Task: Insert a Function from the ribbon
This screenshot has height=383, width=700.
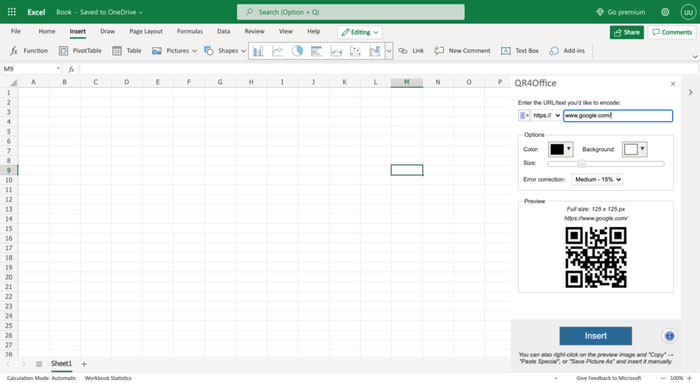Action: click(x=29, y=51)
